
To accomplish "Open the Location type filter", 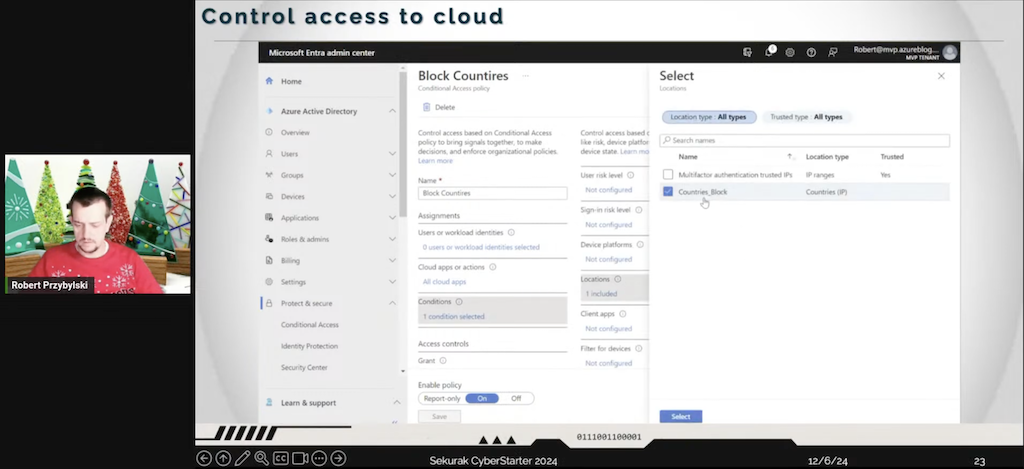I will pyautogui.click(x=708, y=117).
